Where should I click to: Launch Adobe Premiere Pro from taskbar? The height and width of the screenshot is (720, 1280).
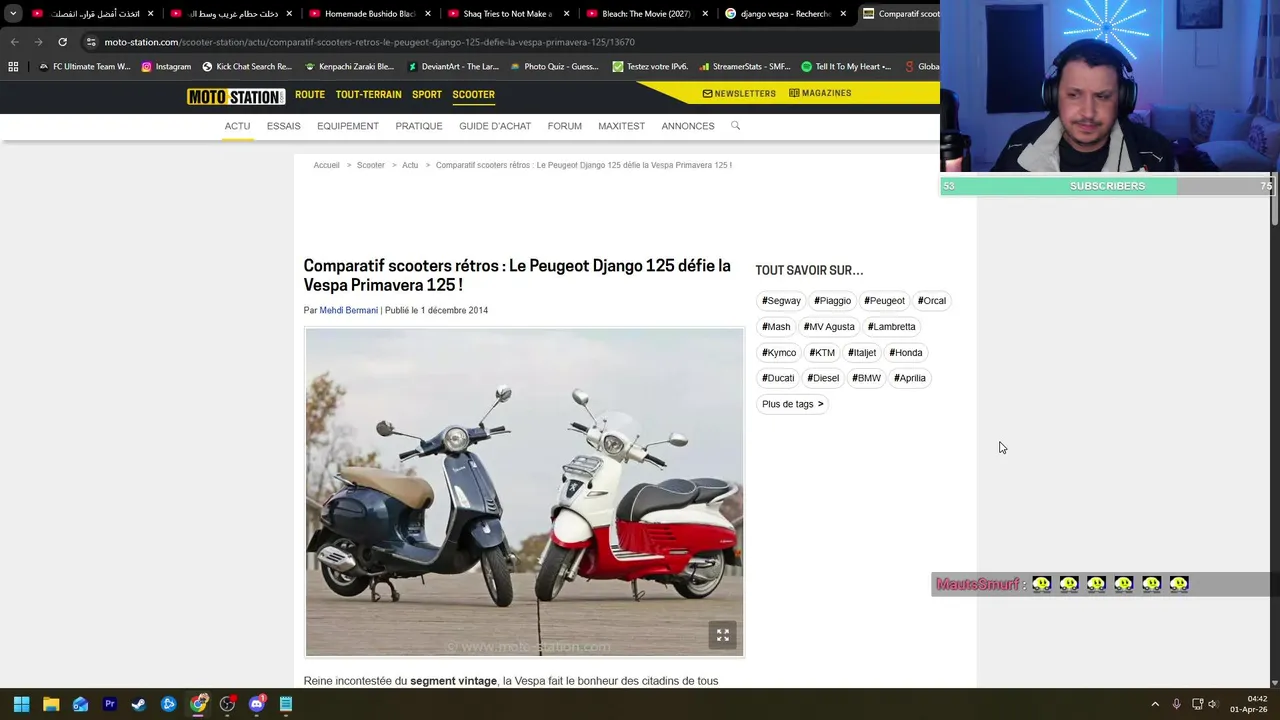point(110,704)
